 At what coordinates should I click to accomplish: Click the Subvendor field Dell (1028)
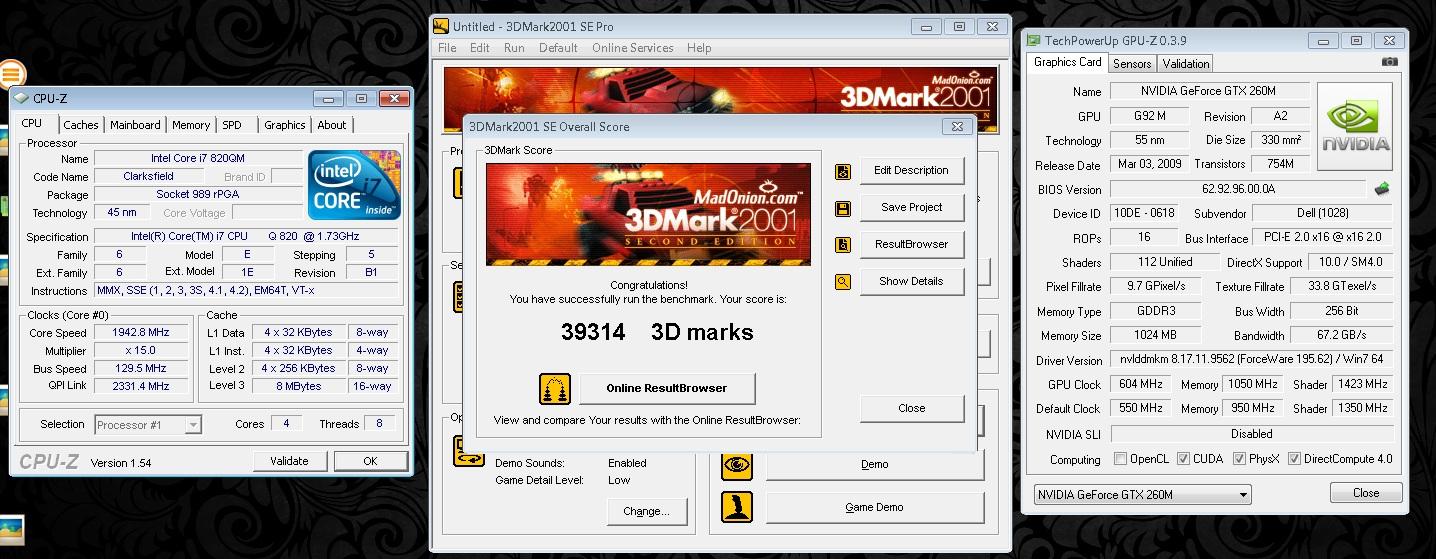[x=1322, y=213]
